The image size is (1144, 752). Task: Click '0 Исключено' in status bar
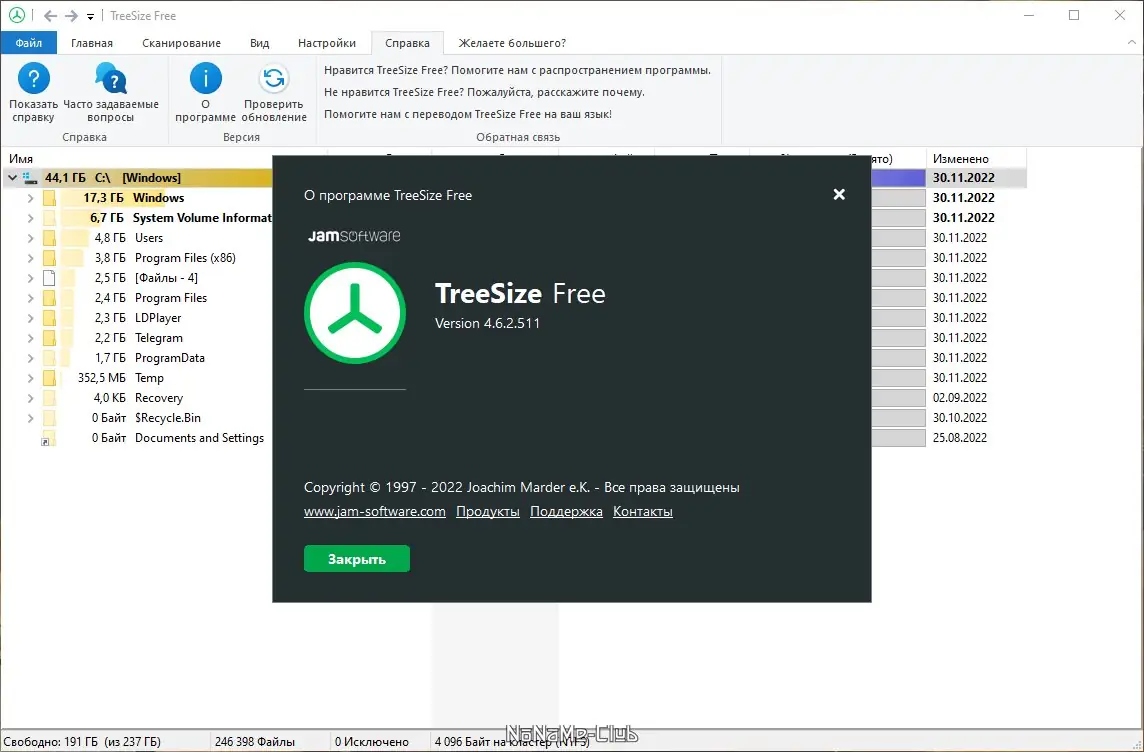coord(372,742)
